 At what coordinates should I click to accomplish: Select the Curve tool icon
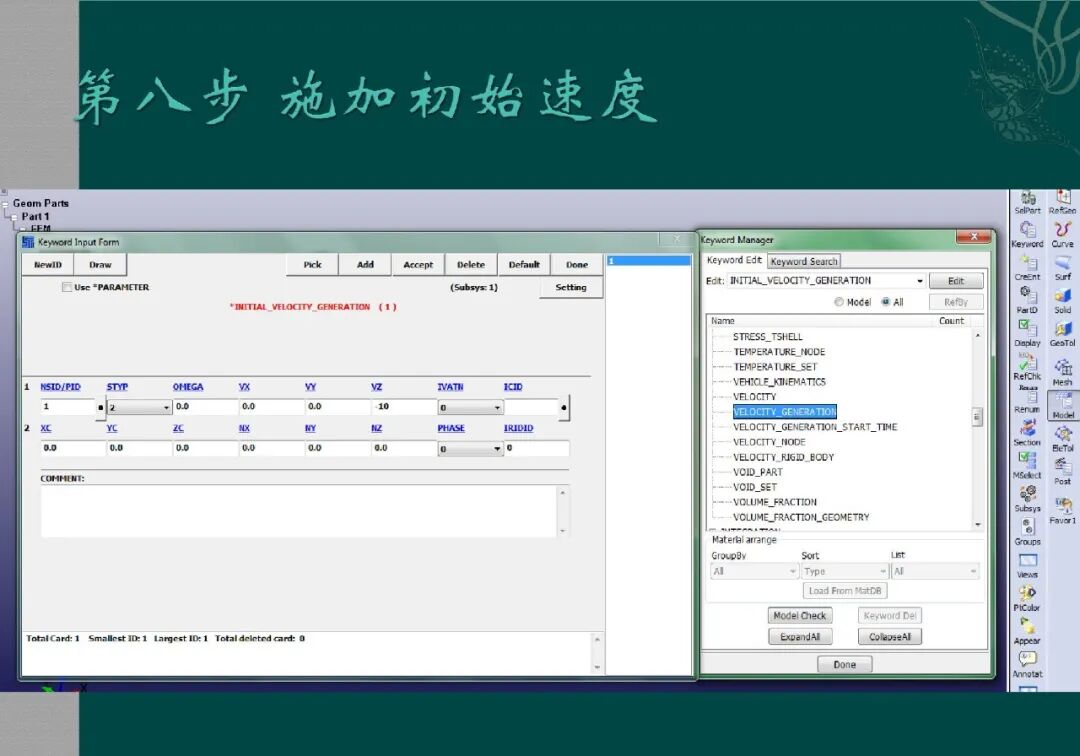1063,234
